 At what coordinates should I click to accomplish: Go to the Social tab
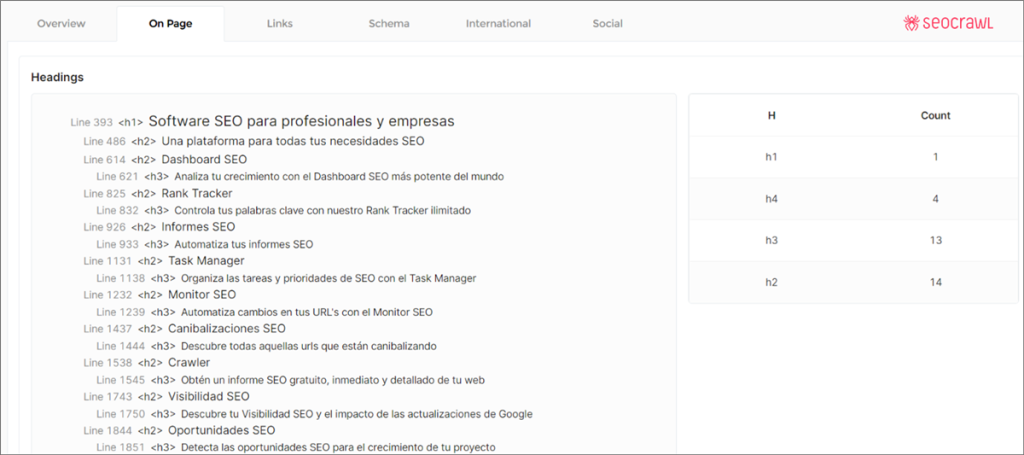point(607,24)
